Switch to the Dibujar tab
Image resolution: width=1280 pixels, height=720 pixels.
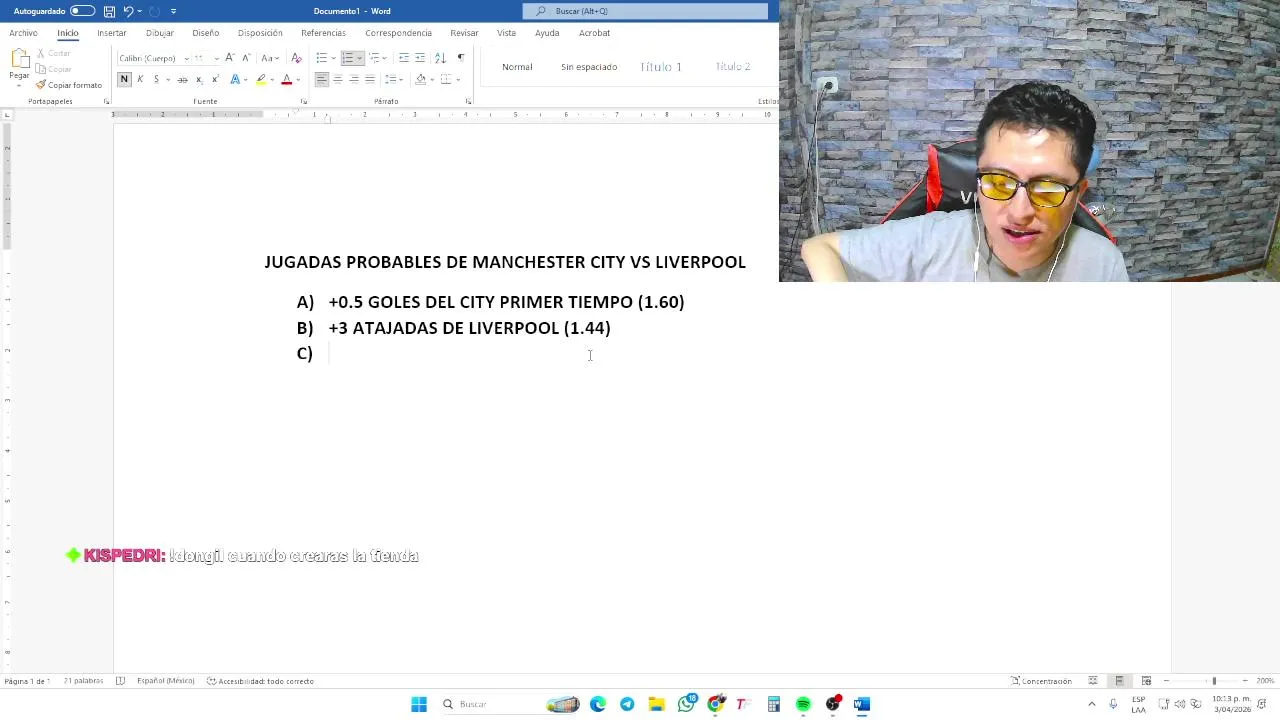click(x=160, y=33)
